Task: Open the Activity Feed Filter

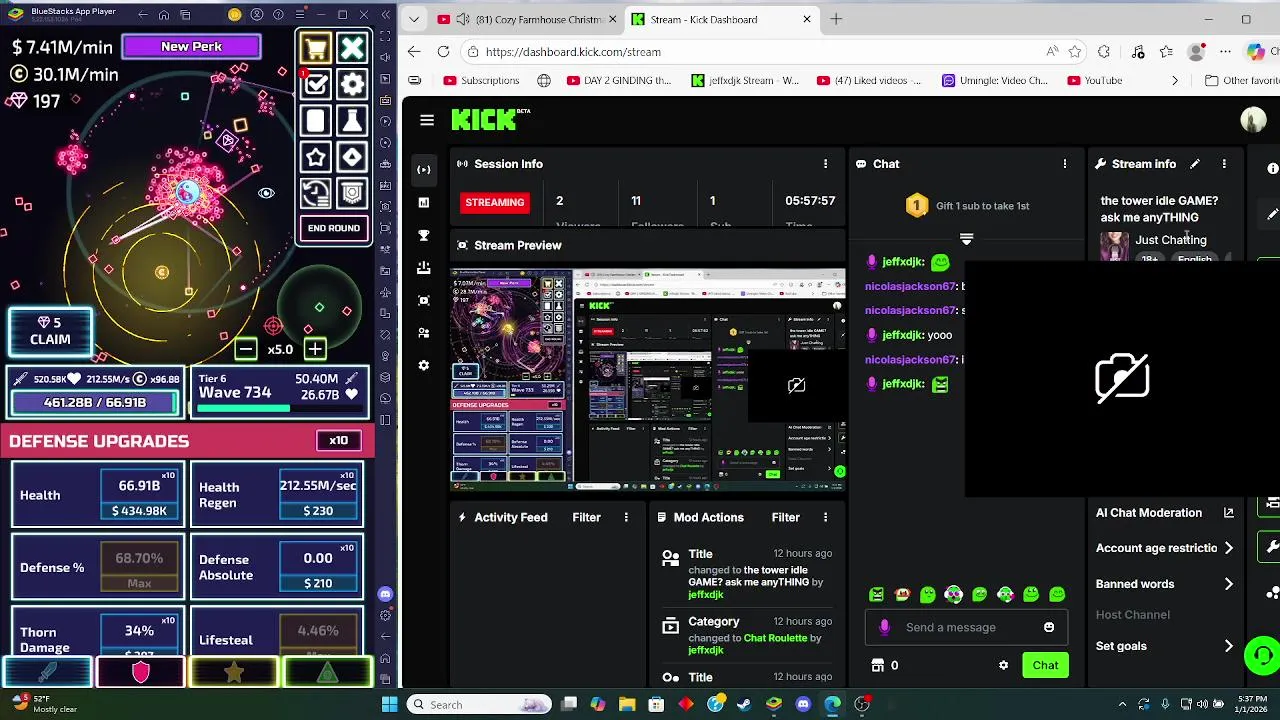Action: [586, 517]
